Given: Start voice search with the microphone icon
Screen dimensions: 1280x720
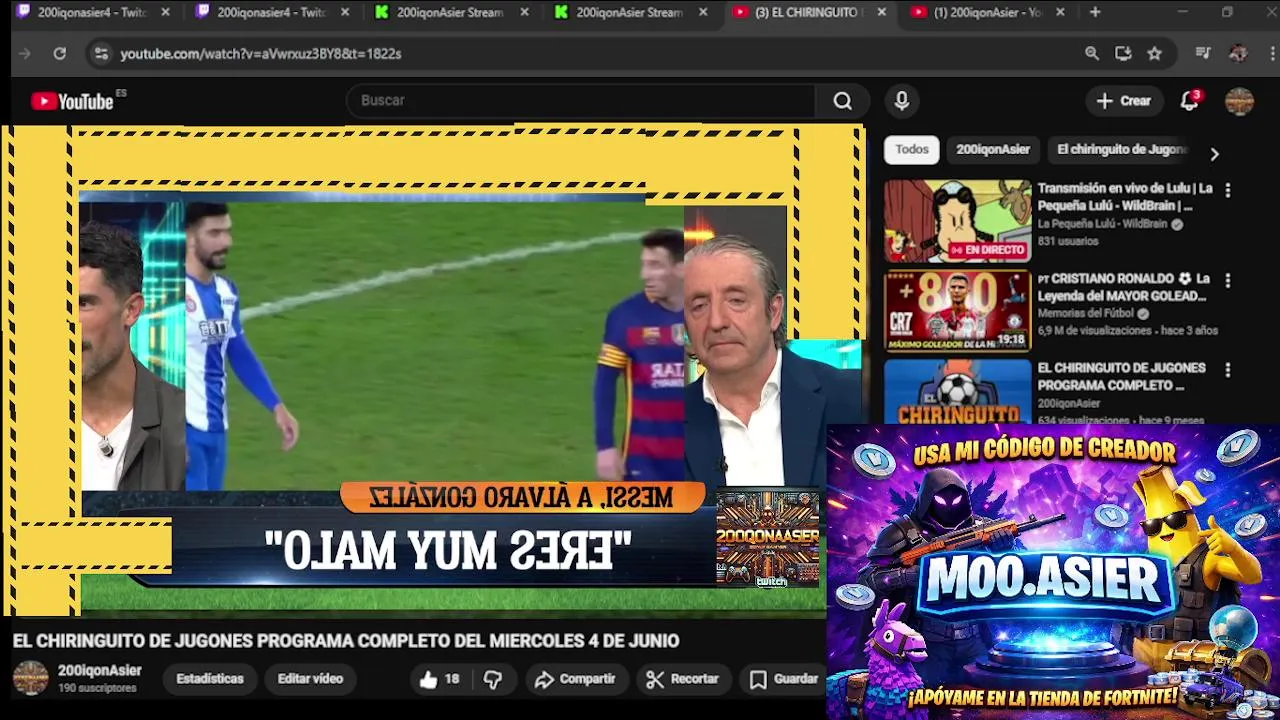Looking at the screenshot, I should point(902,101).
